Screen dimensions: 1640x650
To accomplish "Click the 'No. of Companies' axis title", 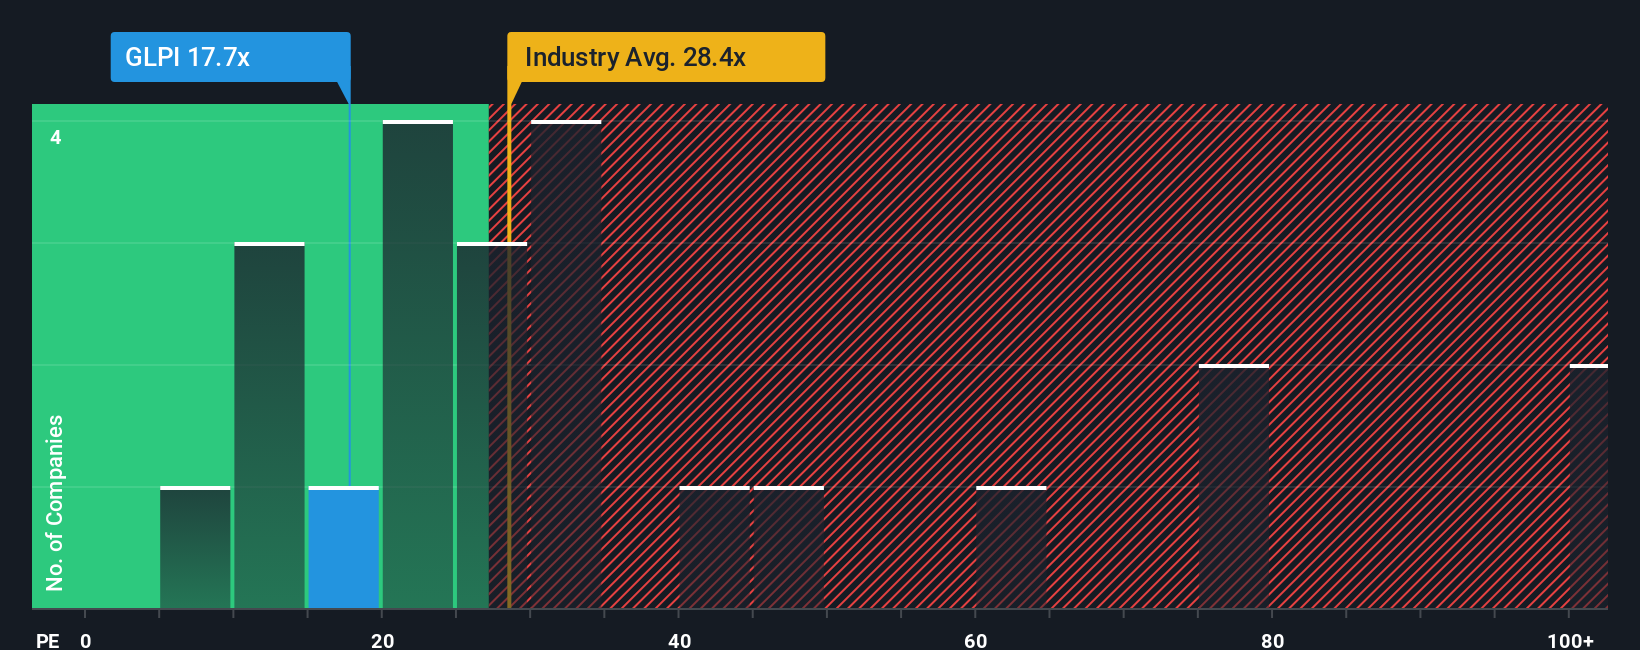I will pos(55,503).
